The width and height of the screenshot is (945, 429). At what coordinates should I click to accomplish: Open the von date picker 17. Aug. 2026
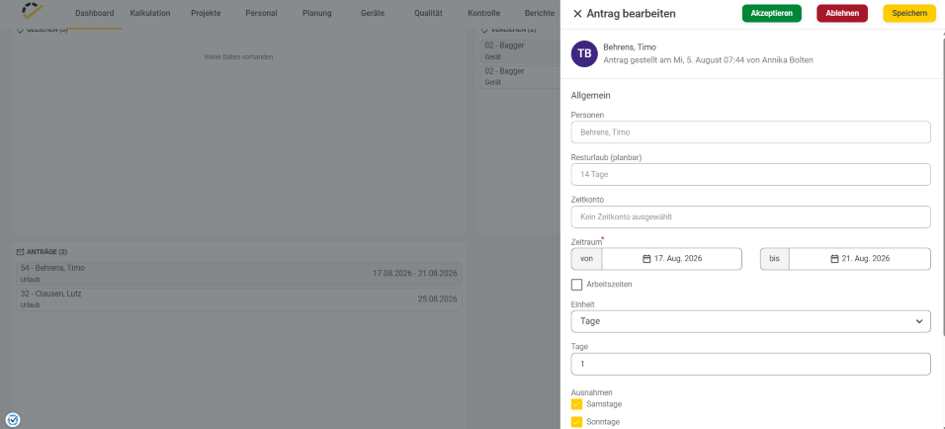click(x=671, y=258)
